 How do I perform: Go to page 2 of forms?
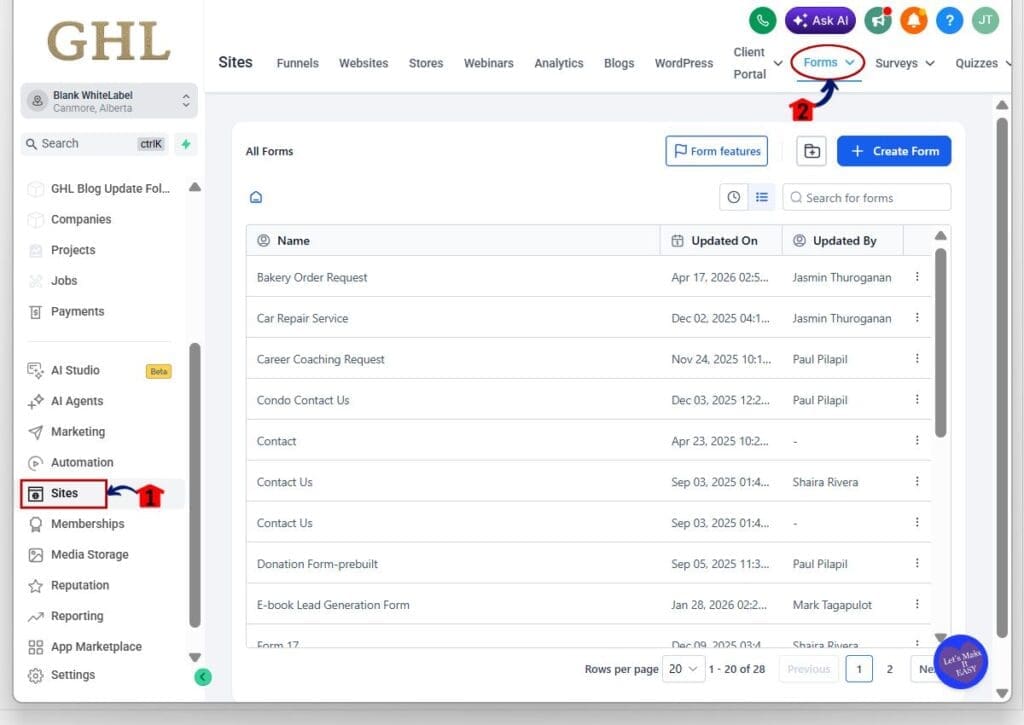pos(889,669)
